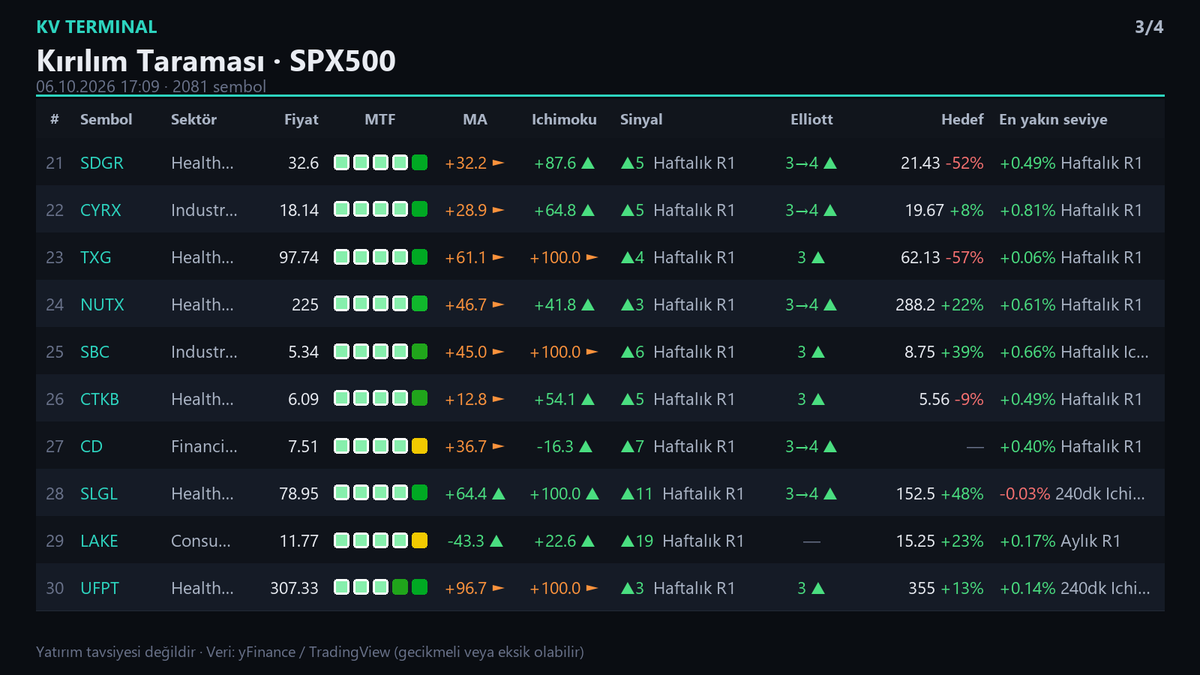Click the Fiyat column header
This screenshot has height=675, width=1200.
coord(301,119)
